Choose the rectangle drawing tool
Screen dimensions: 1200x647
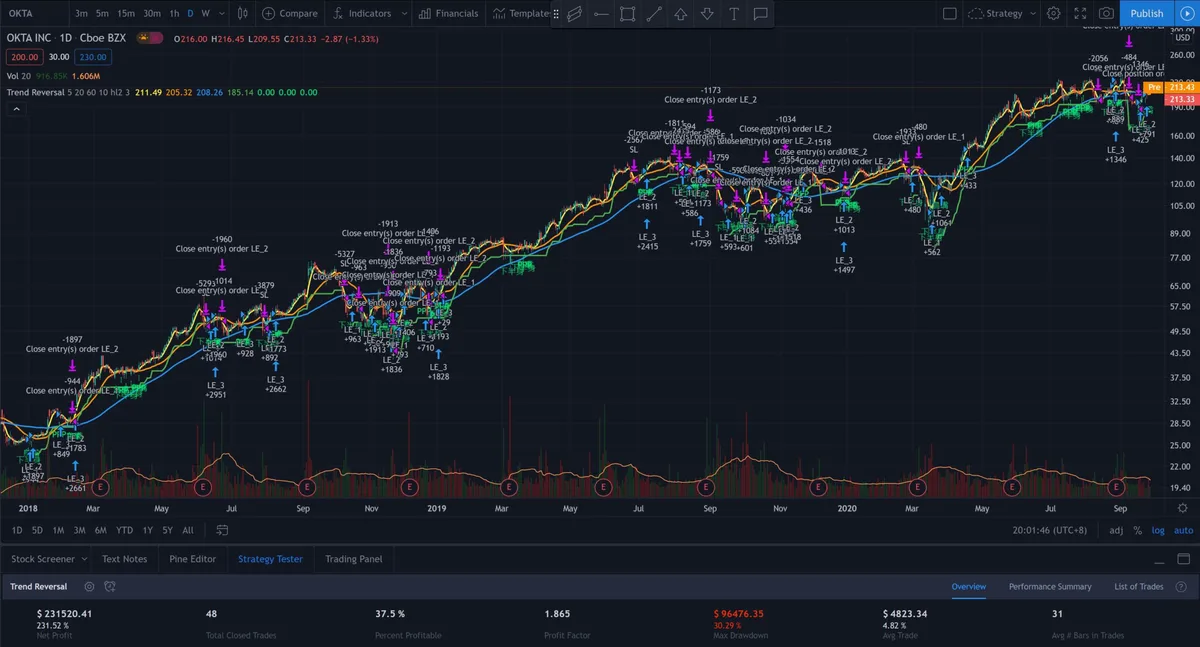pos(627,14)
